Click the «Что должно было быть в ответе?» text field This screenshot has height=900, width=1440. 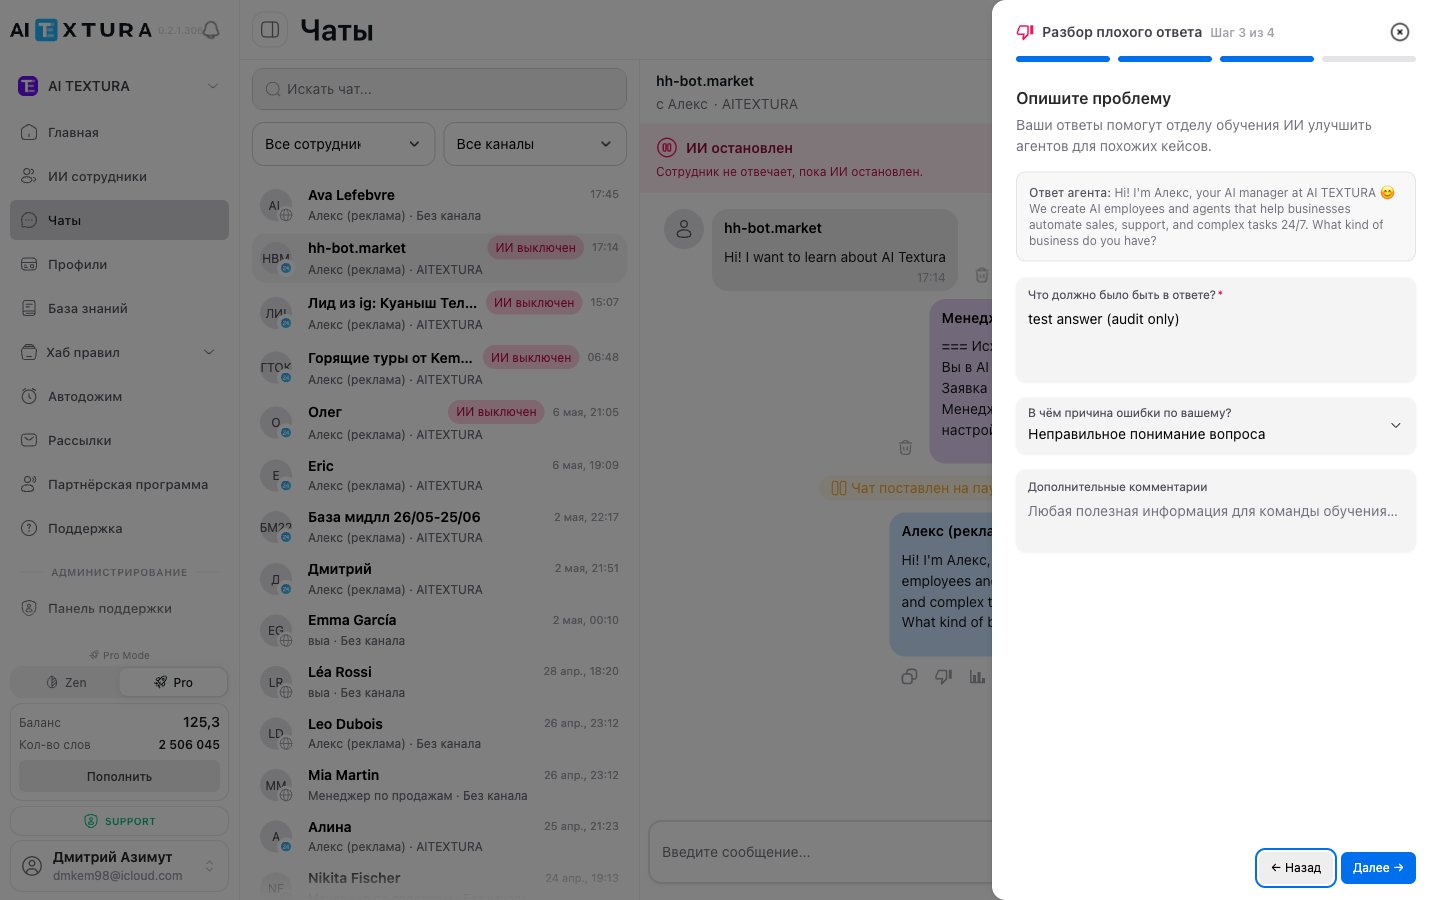click(x=1216, y=330)
